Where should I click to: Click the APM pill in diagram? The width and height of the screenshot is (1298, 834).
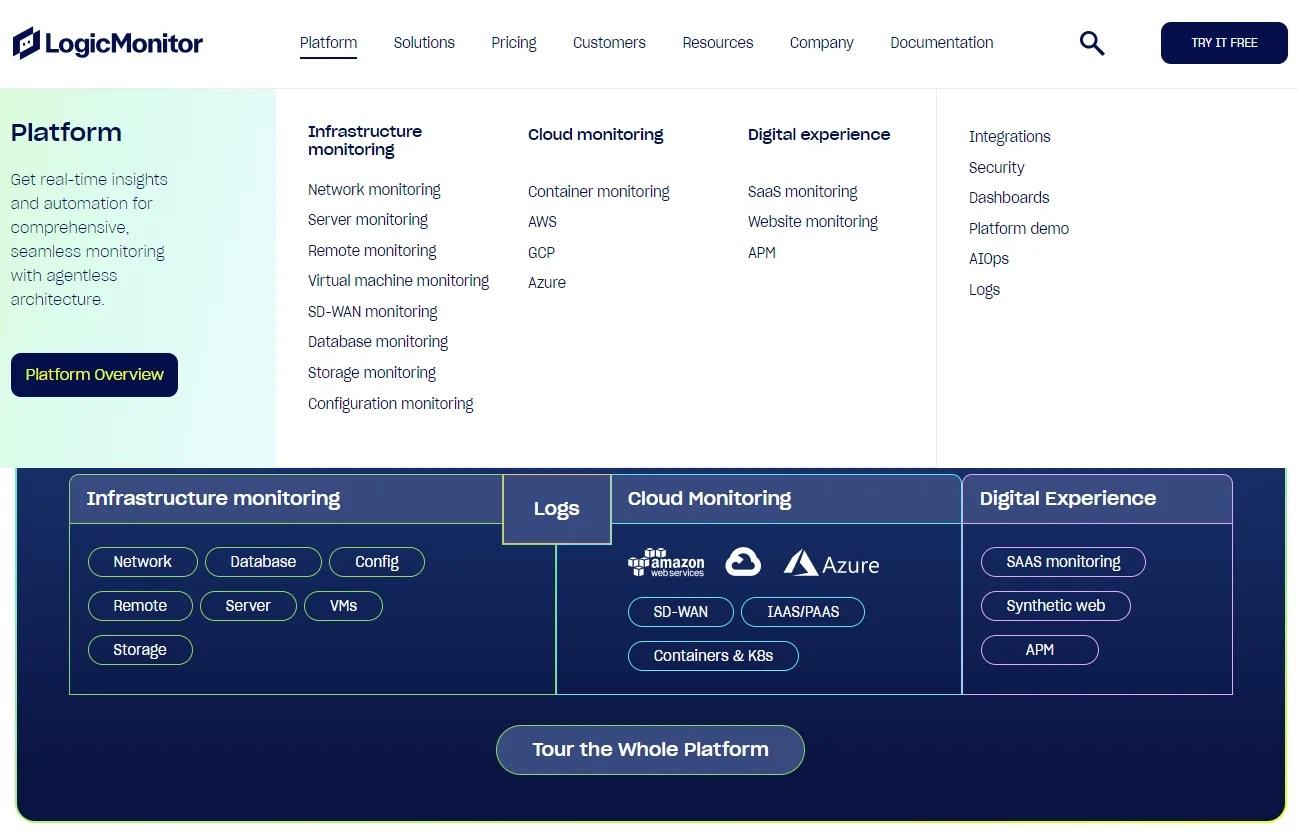(1040, 650)
